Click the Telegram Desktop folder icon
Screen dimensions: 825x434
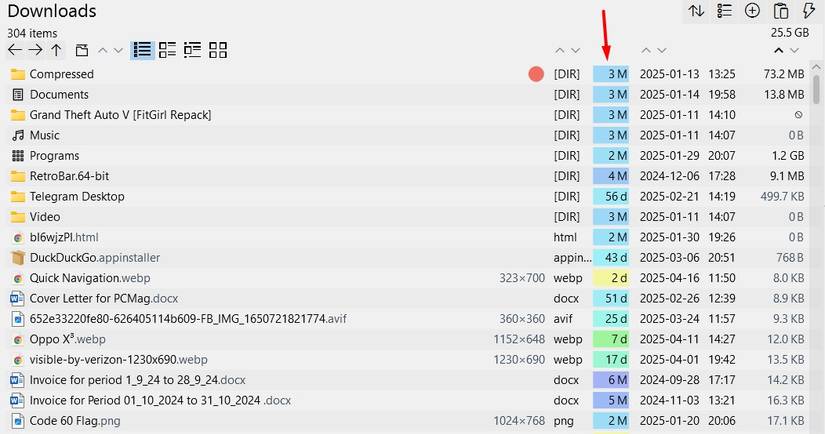click(x=18, y=197)
